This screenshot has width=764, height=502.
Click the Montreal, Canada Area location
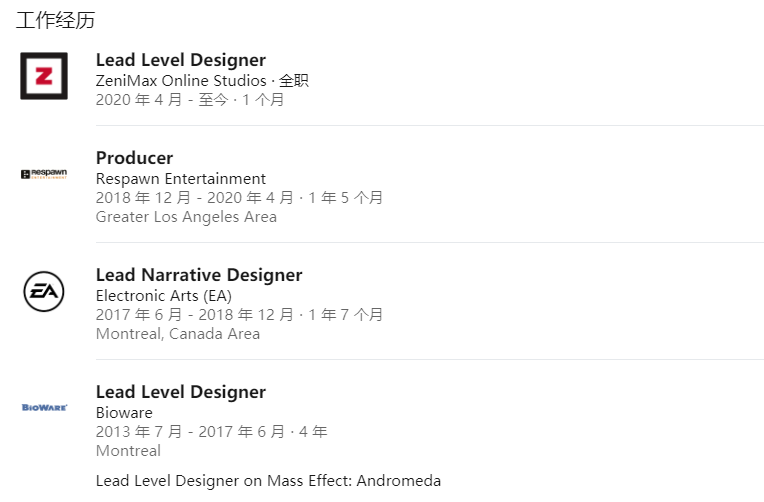click(178, 334)
